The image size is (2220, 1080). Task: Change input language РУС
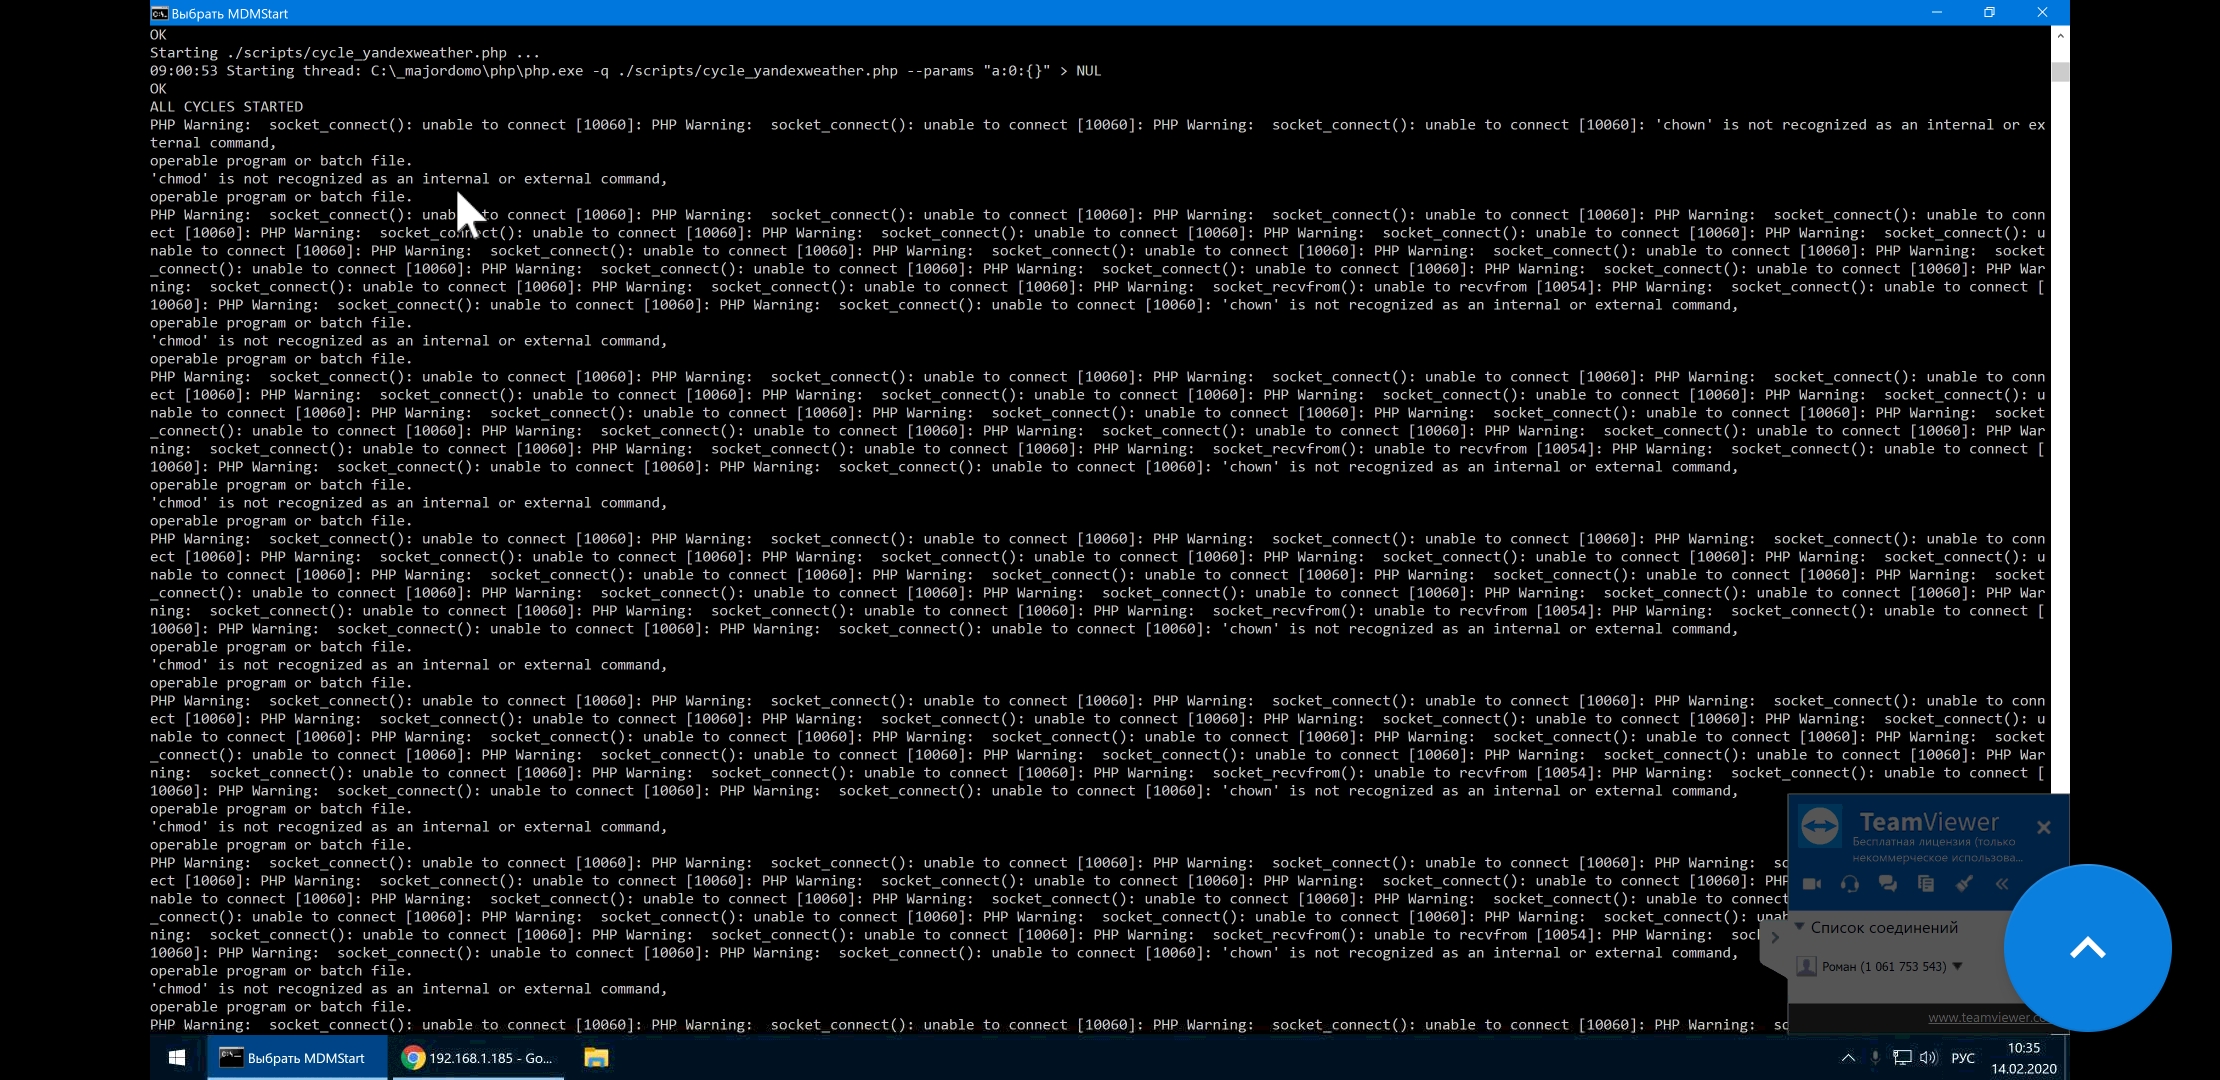pos(1963,1058)
